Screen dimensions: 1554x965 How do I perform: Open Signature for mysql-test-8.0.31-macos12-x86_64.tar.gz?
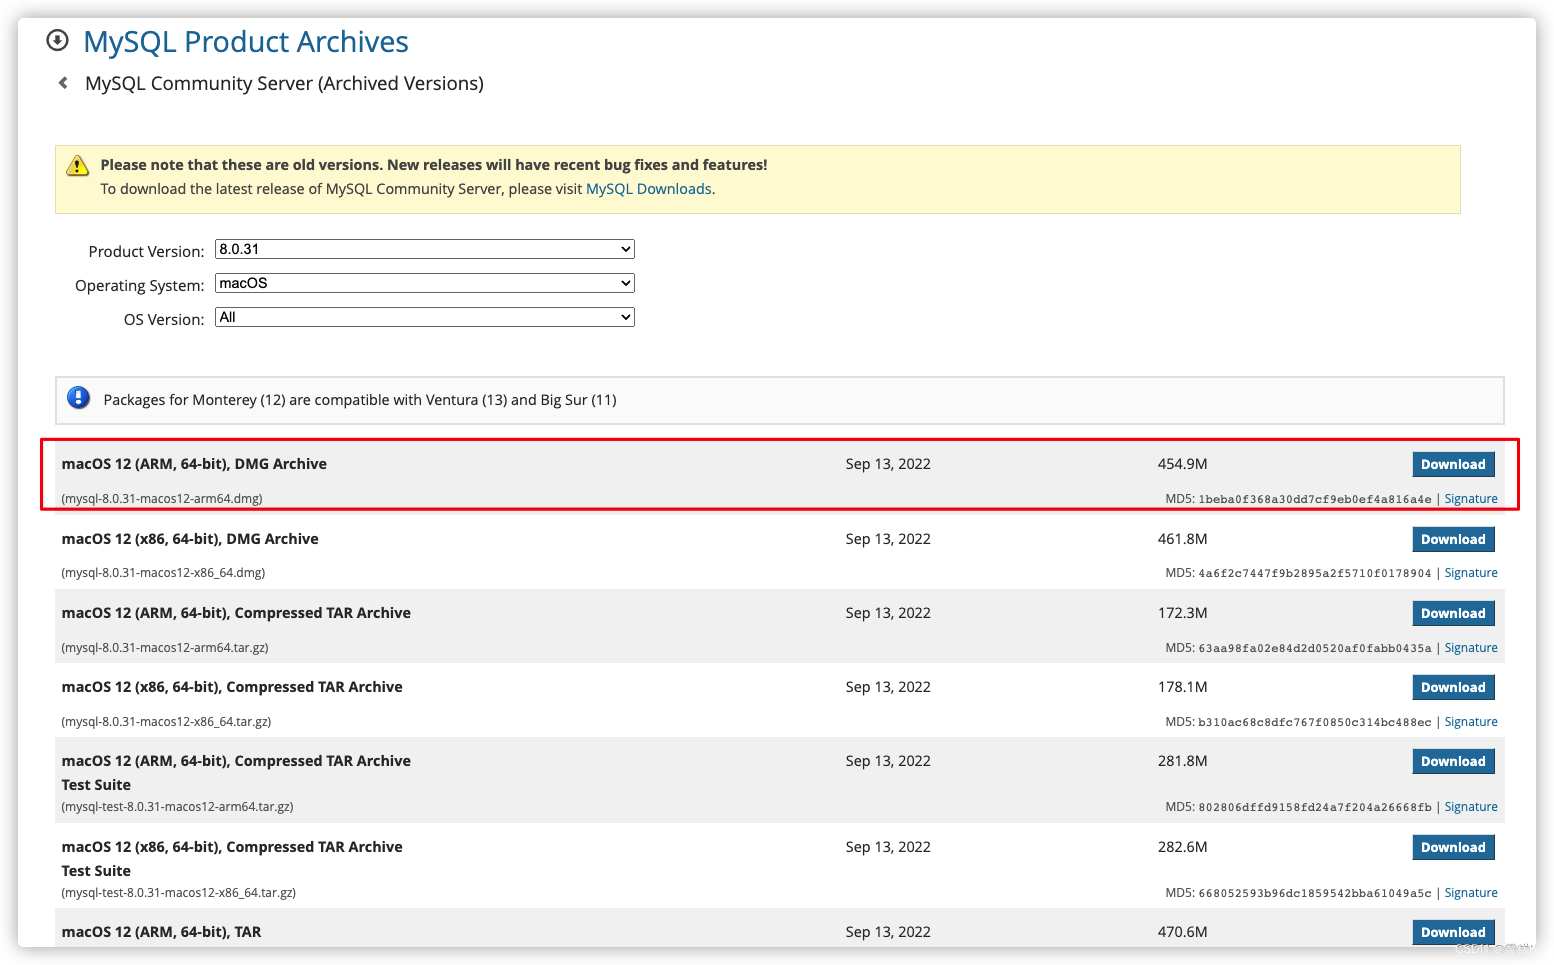(1471, 893)
